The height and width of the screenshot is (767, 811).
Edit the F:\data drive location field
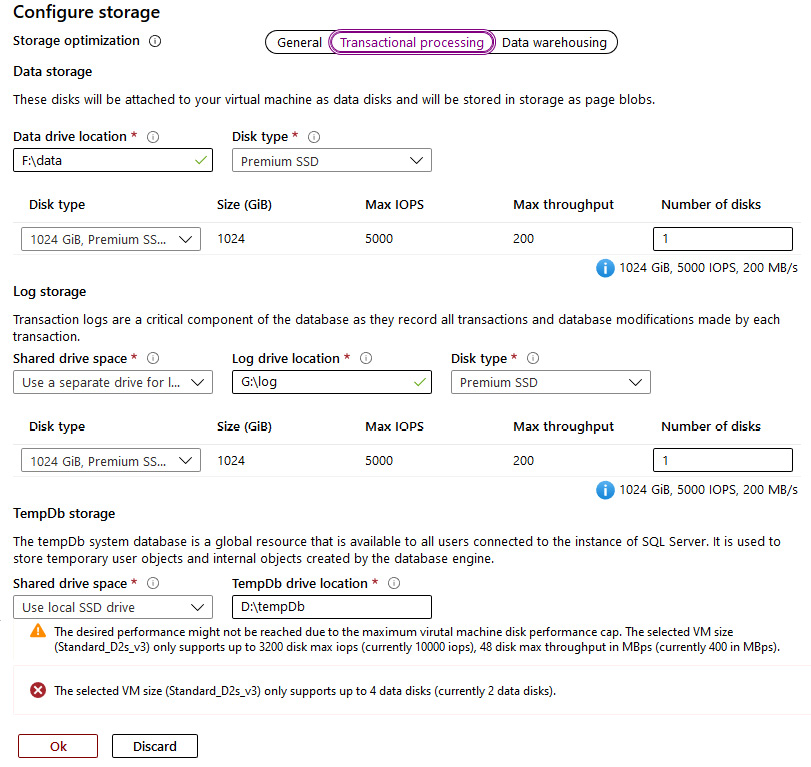coord(113,160)
